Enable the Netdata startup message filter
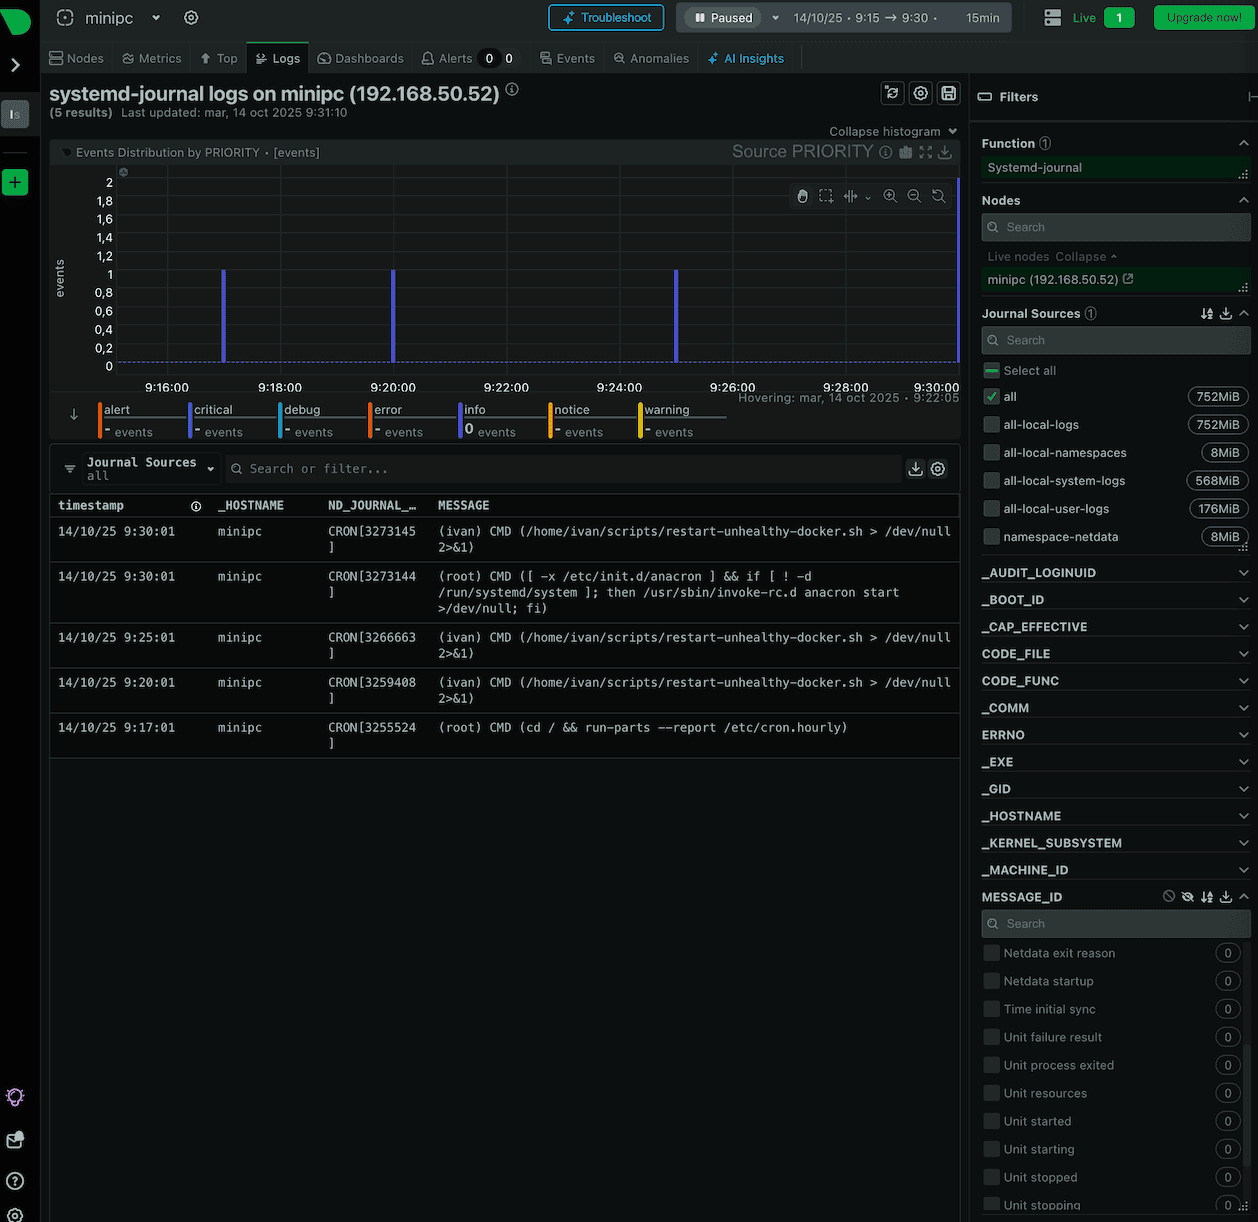The image size is (1258, 1222). tap(991, 981)
